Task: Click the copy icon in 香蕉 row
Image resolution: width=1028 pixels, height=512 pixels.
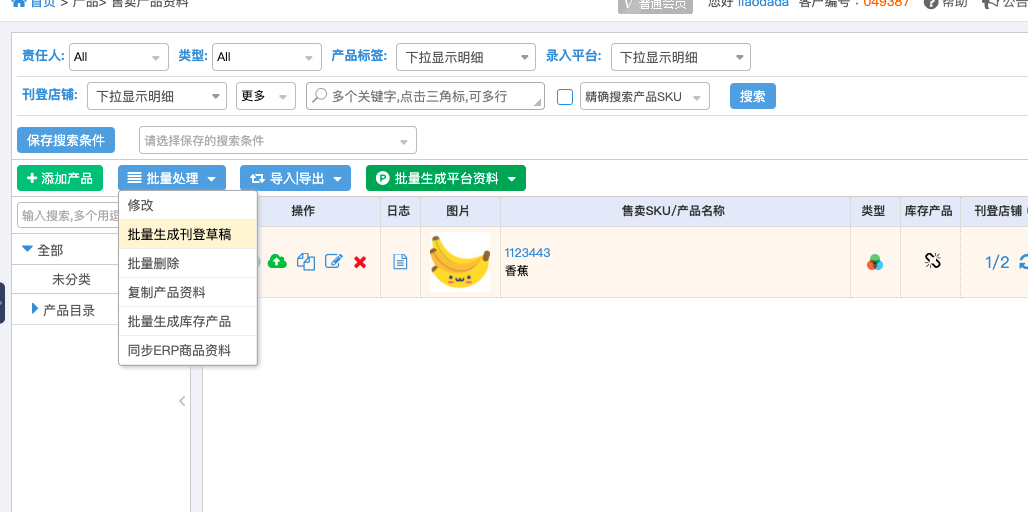Action: (306, 262)
